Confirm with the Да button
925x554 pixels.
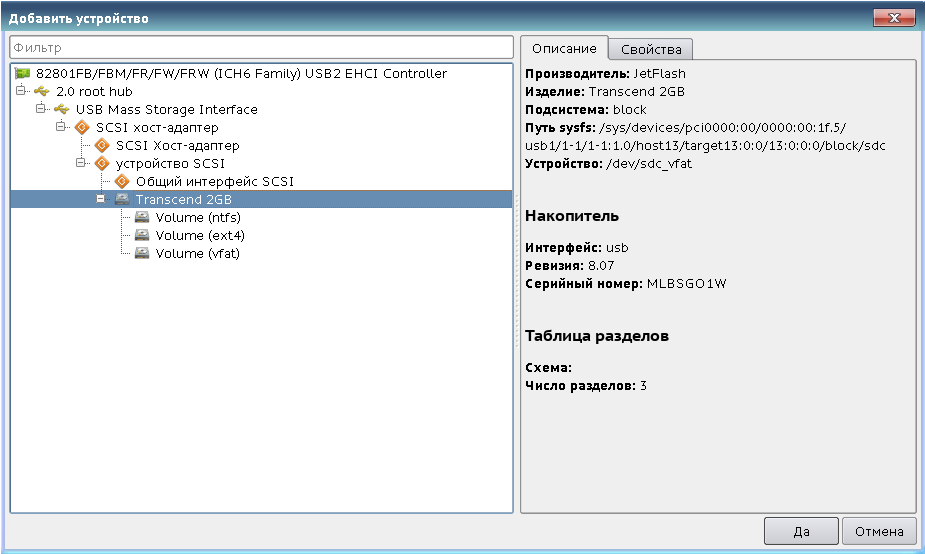click(x=801, y=532)
